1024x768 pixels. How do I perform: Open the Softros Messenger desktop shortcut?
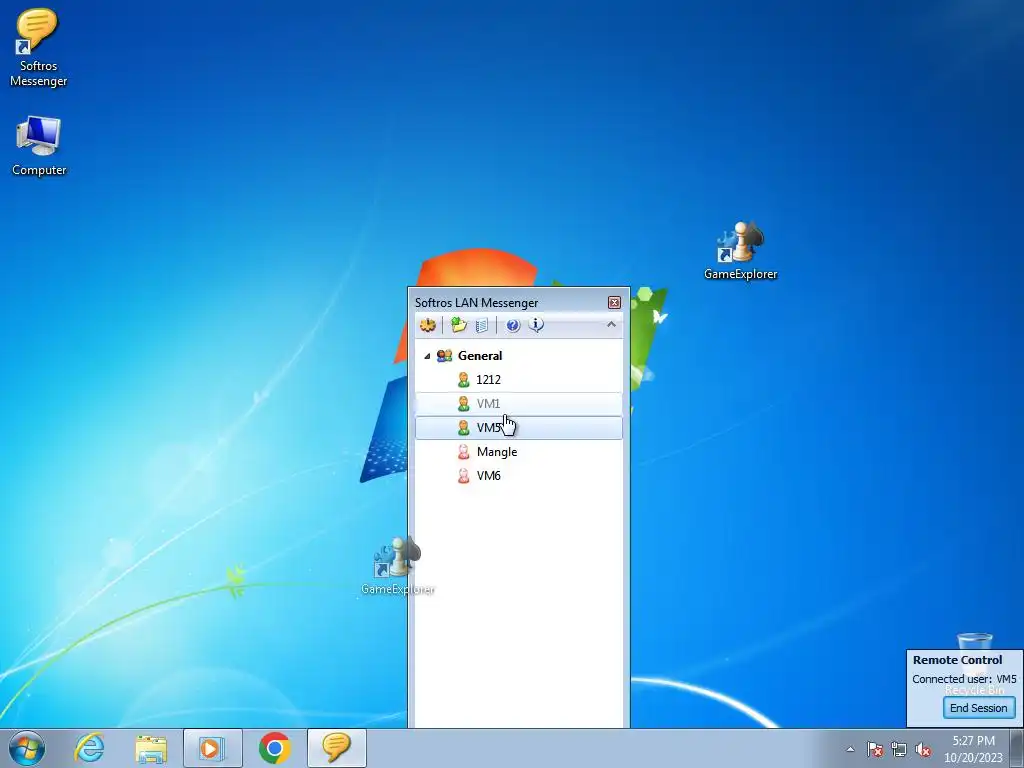tap(39, 47)
